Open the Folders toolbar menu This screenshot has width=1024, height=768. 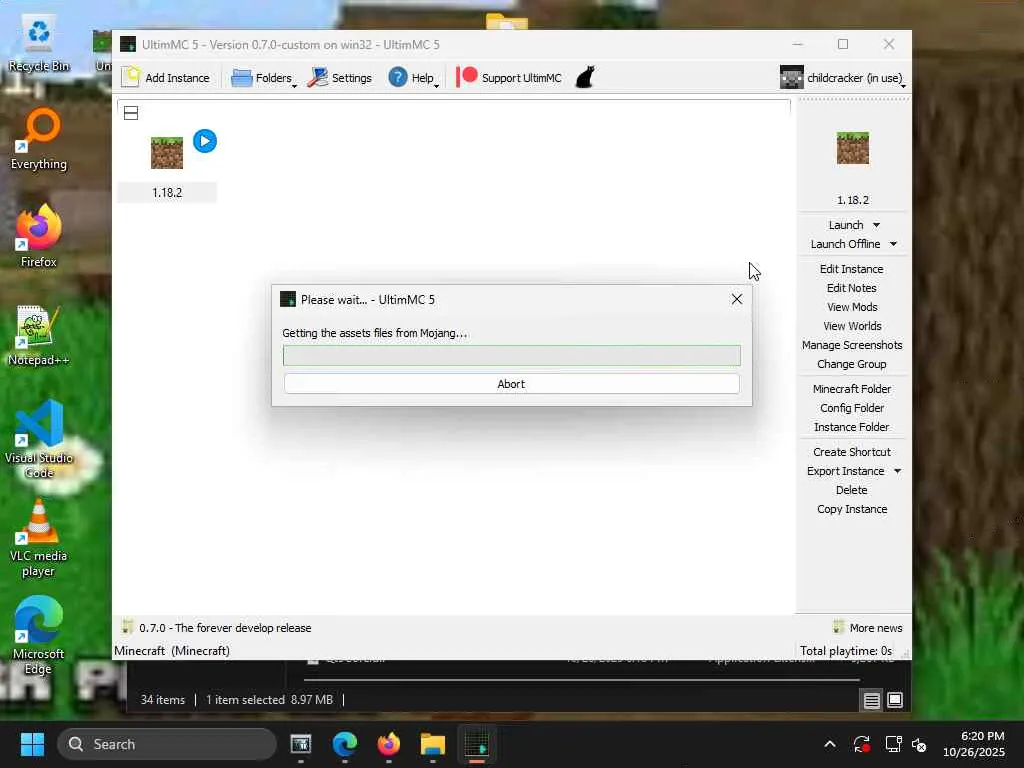click(264, 78)
